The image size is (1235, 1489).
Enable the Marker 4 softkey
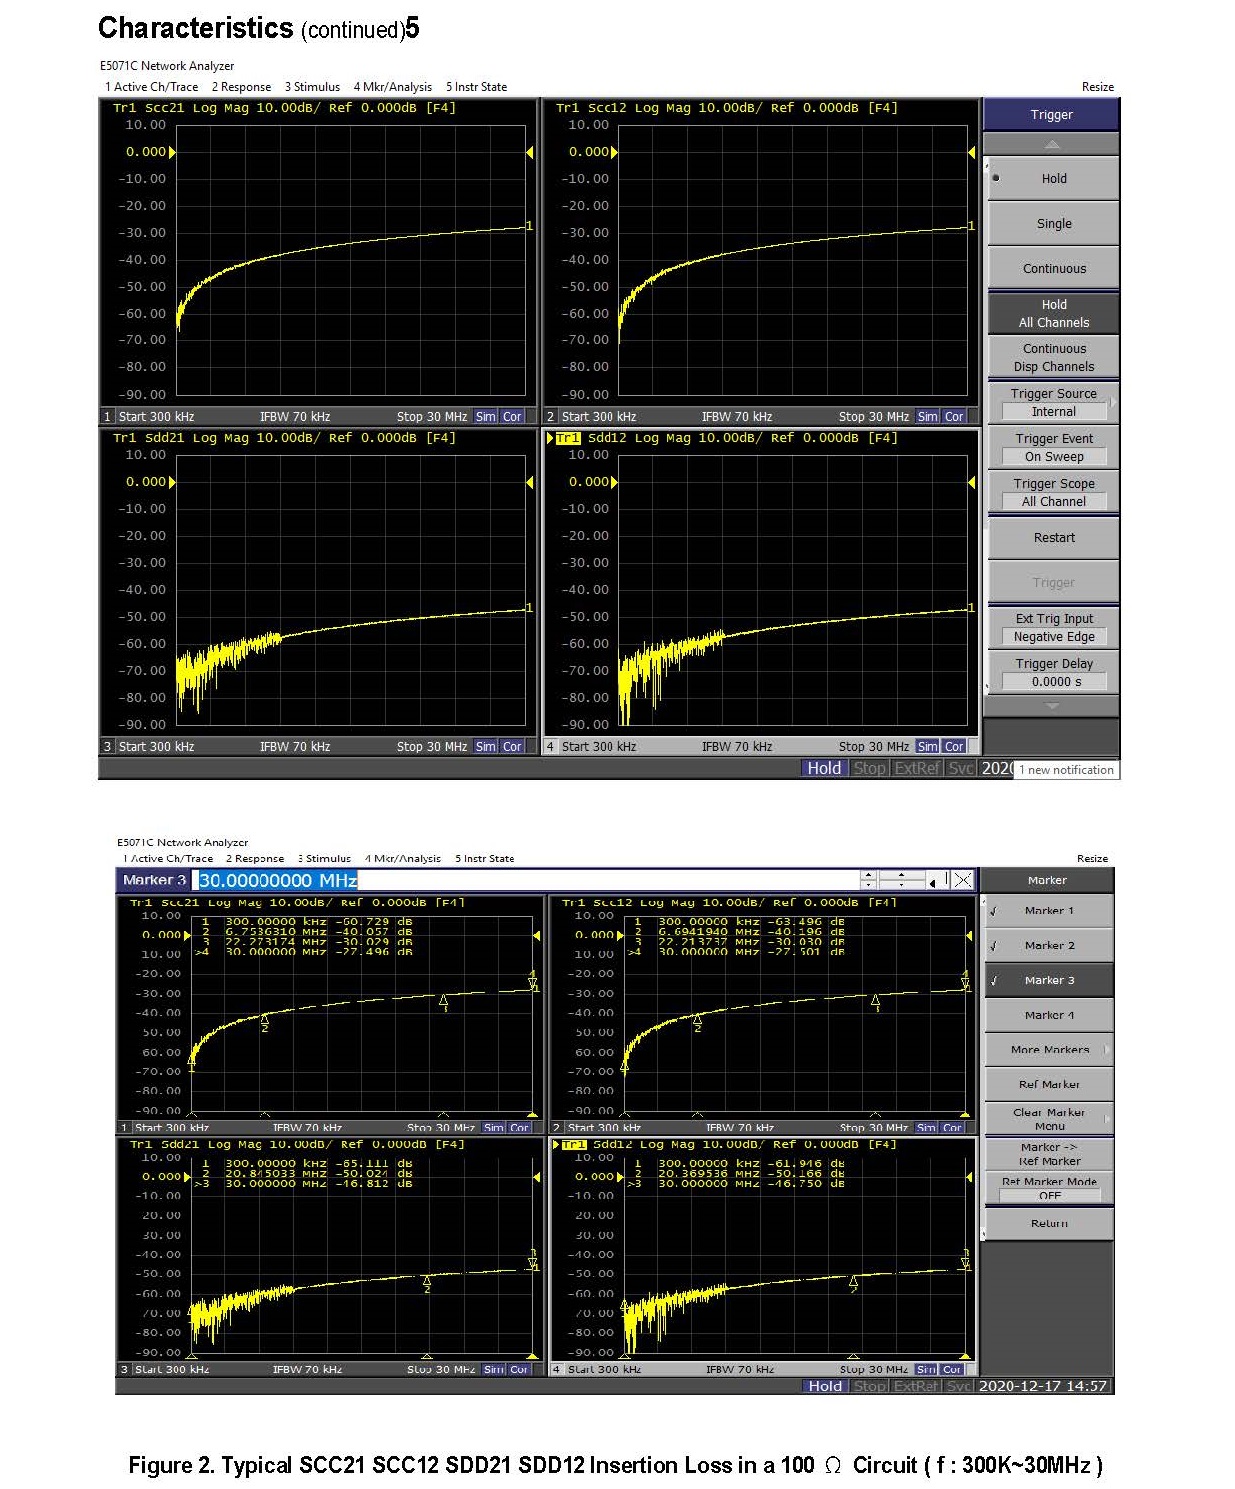(x=1048, y=1015)
